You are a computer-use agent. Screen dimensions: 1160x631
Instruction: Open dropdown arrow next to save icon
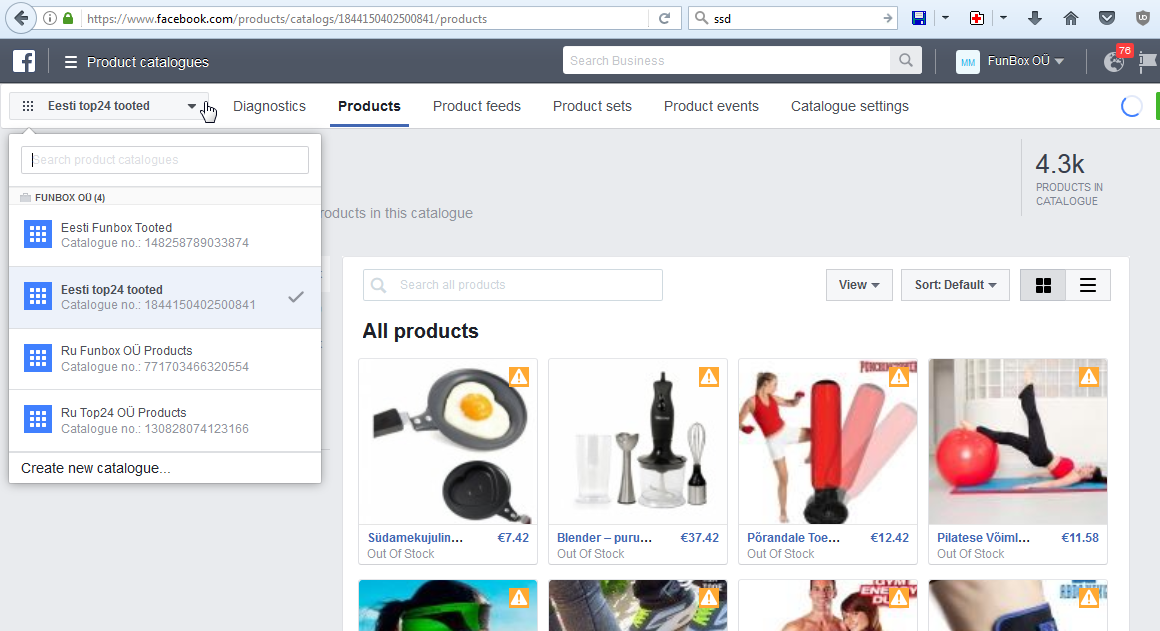(x=945, y=18)
